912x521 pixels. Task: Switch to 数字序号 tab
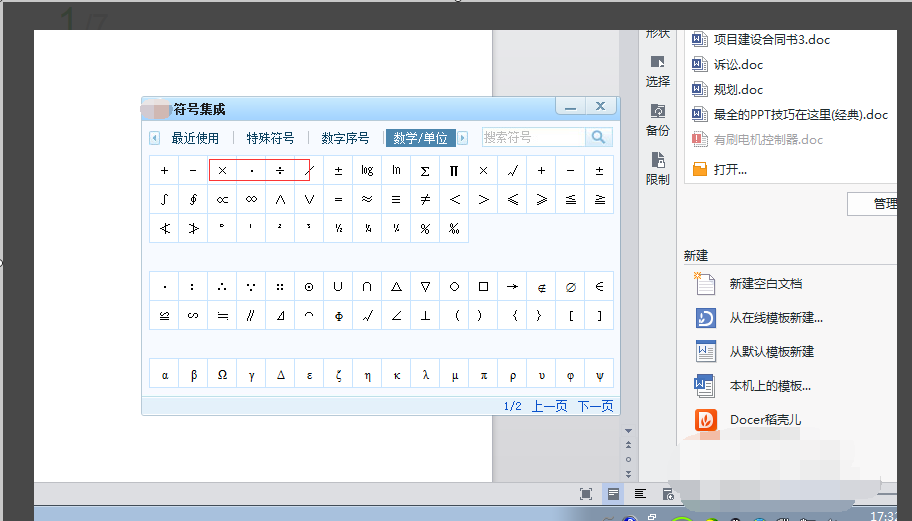click(345, 138)
